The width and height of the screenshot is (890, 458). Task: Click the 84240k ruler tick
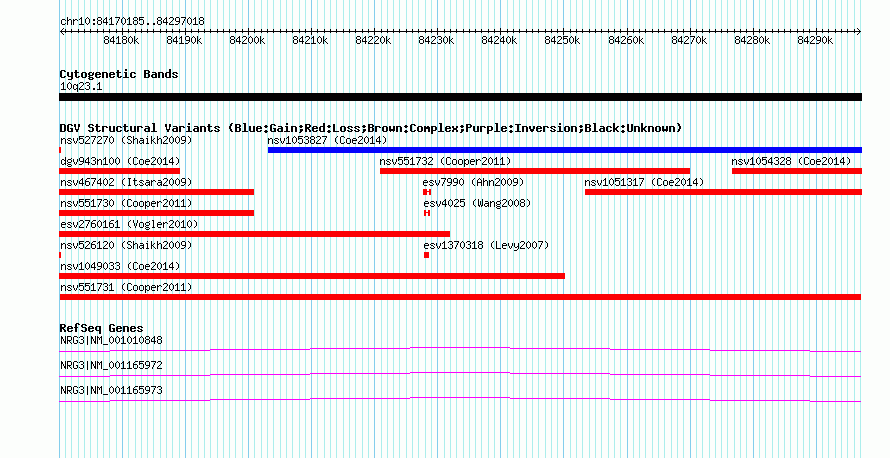click(499, 40)
